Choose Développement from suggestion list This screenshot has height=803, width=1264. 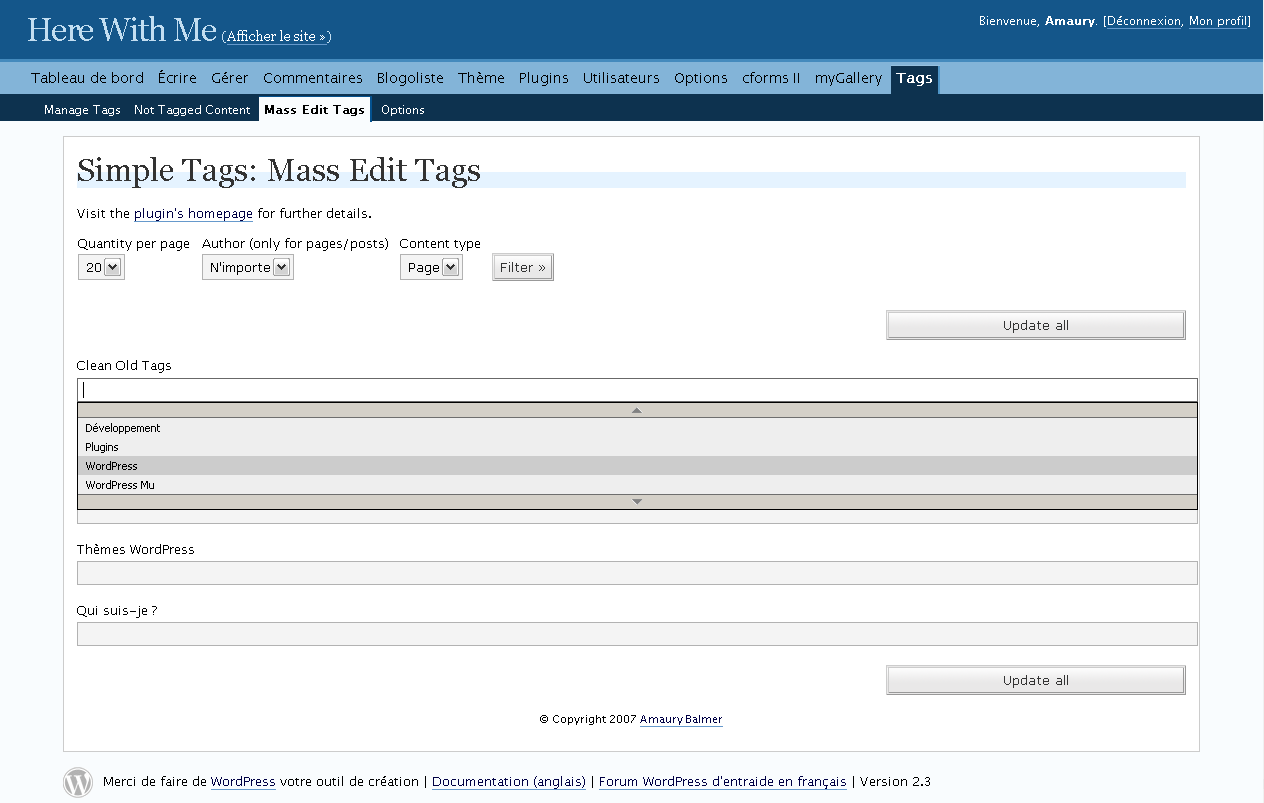pos(123,428)
